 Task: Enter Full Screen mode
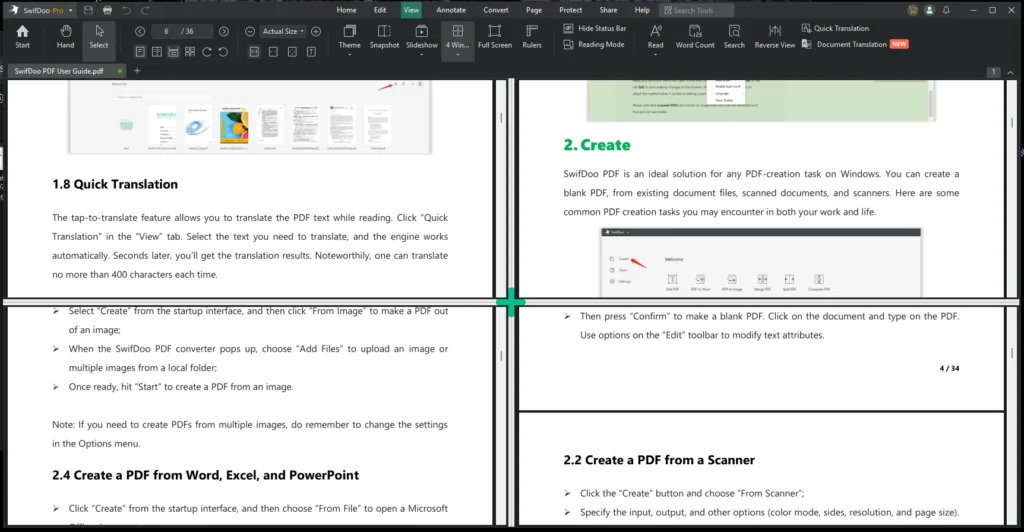point(494,37)
